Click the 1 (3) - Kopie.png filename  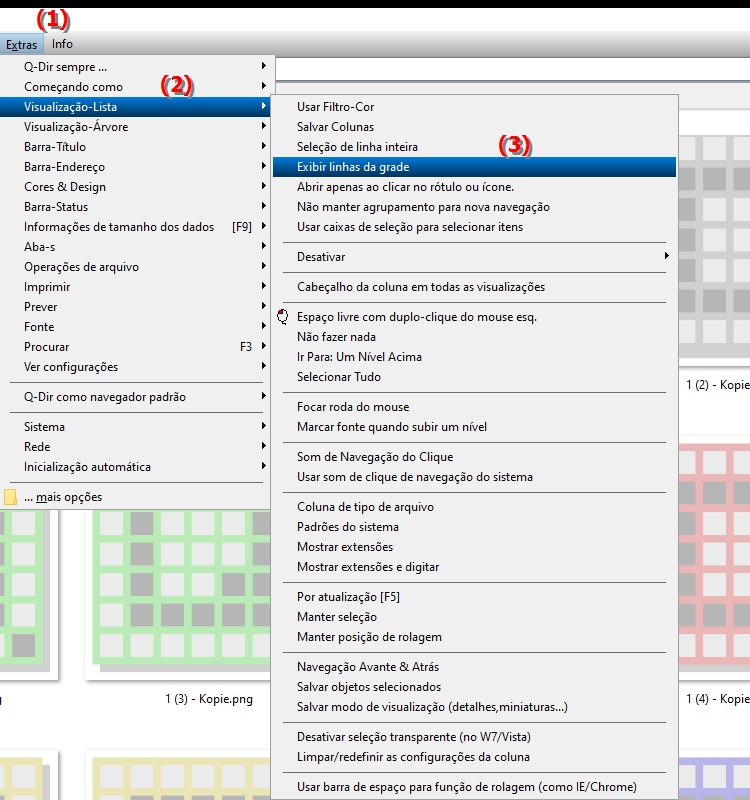click(209, 699)
